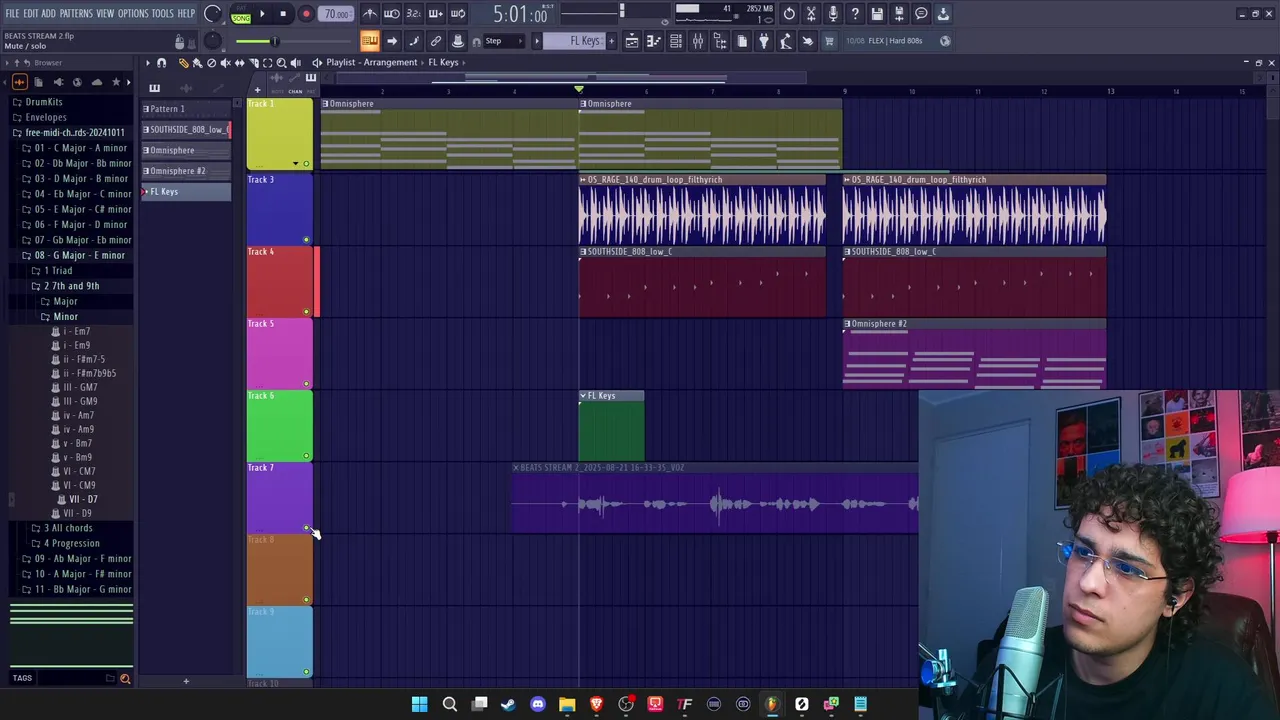Open the microphone recording icon
1280x720 pixels.
[833, 14]
